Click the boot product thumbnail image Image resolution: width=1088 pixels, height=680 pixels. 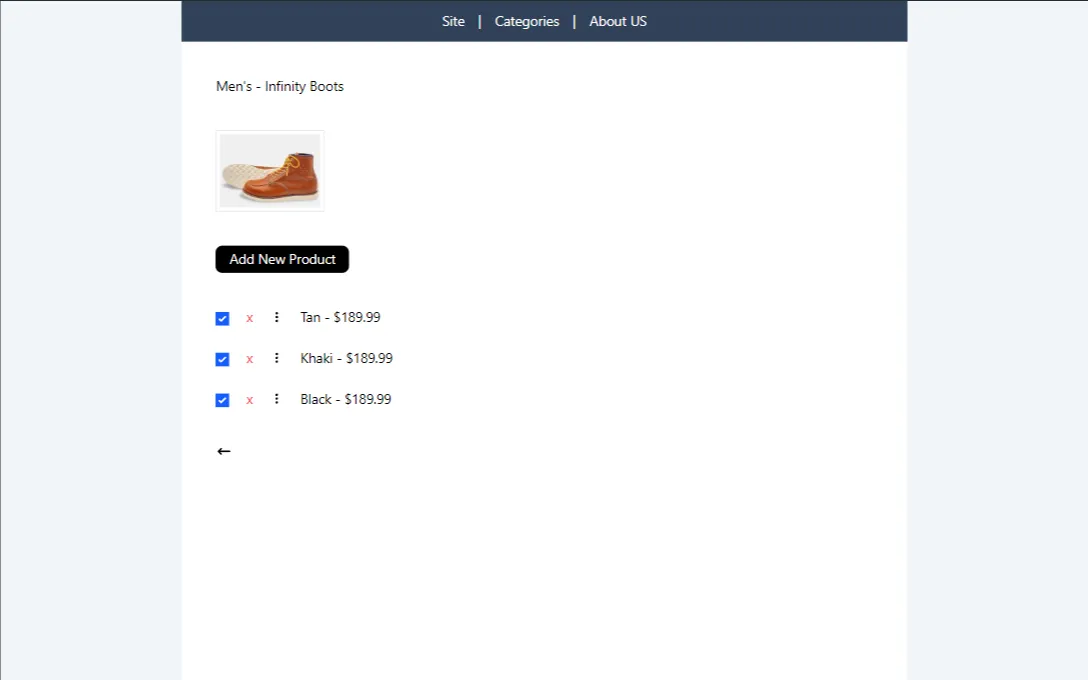[270, 171]
